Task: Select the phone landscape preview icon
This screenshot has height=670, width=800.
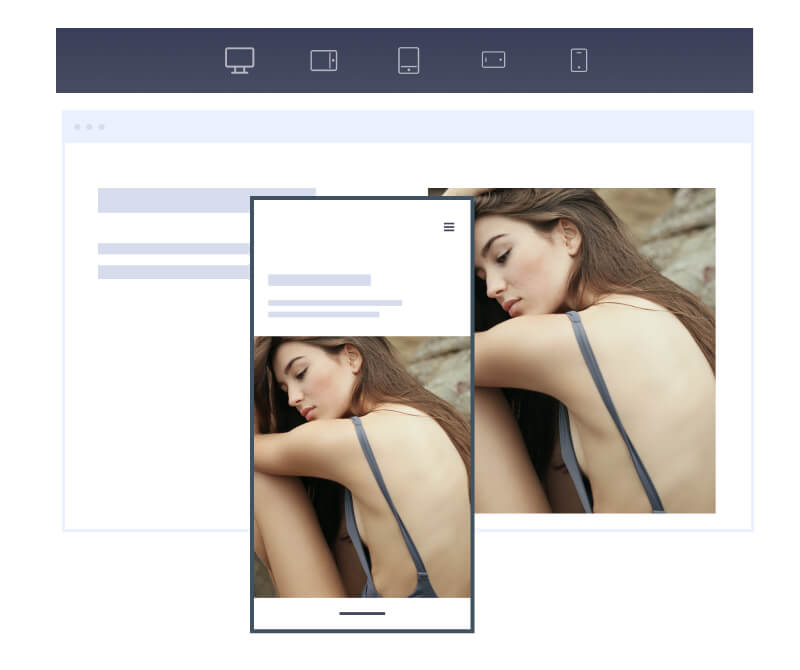Action: pos(492,60)
